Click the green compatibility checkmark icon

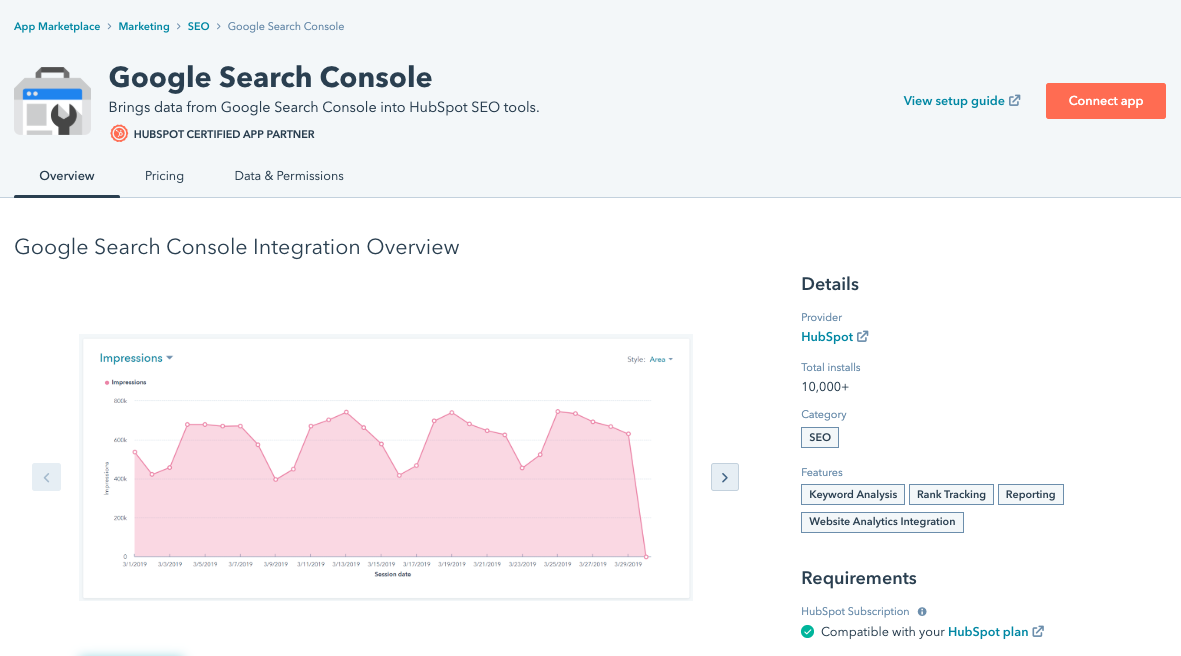point(807,632)
